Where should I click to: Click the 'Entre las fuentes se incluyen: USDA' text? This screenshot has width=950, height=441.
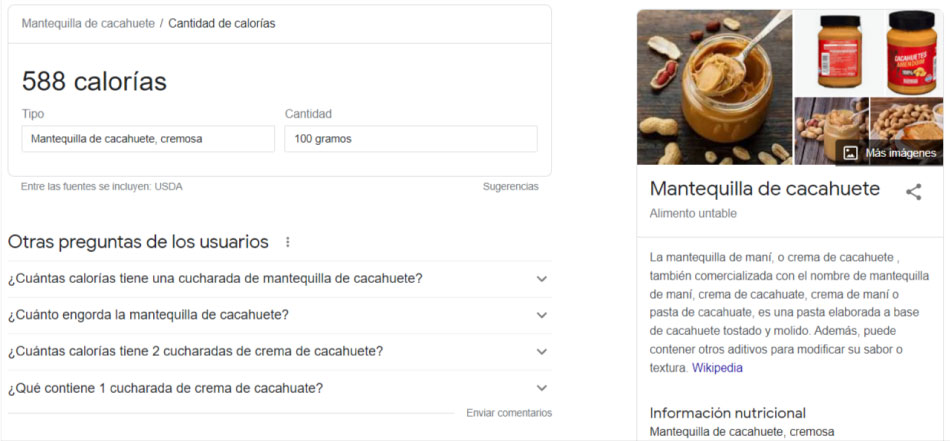click(x=102, y=187)
